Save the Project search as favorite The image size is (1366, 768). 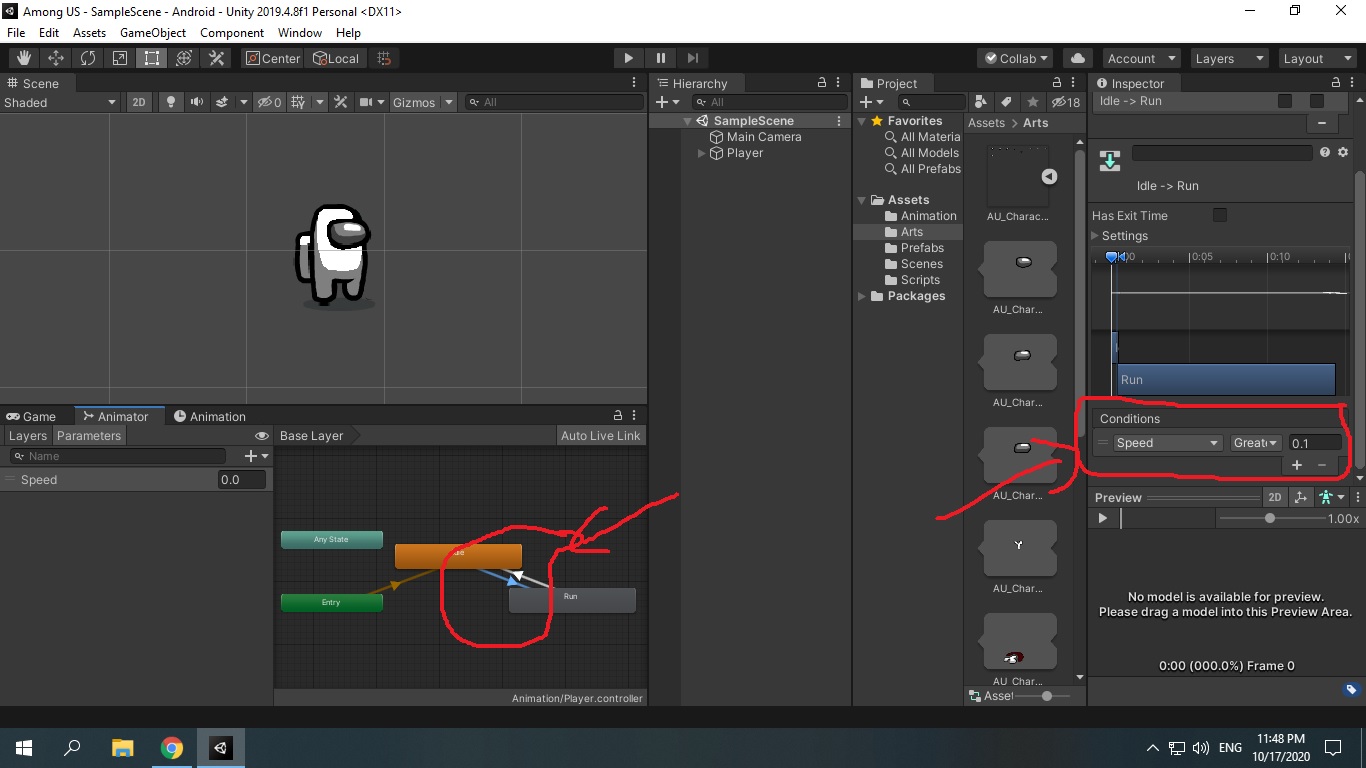click(x=1033, y=102)
